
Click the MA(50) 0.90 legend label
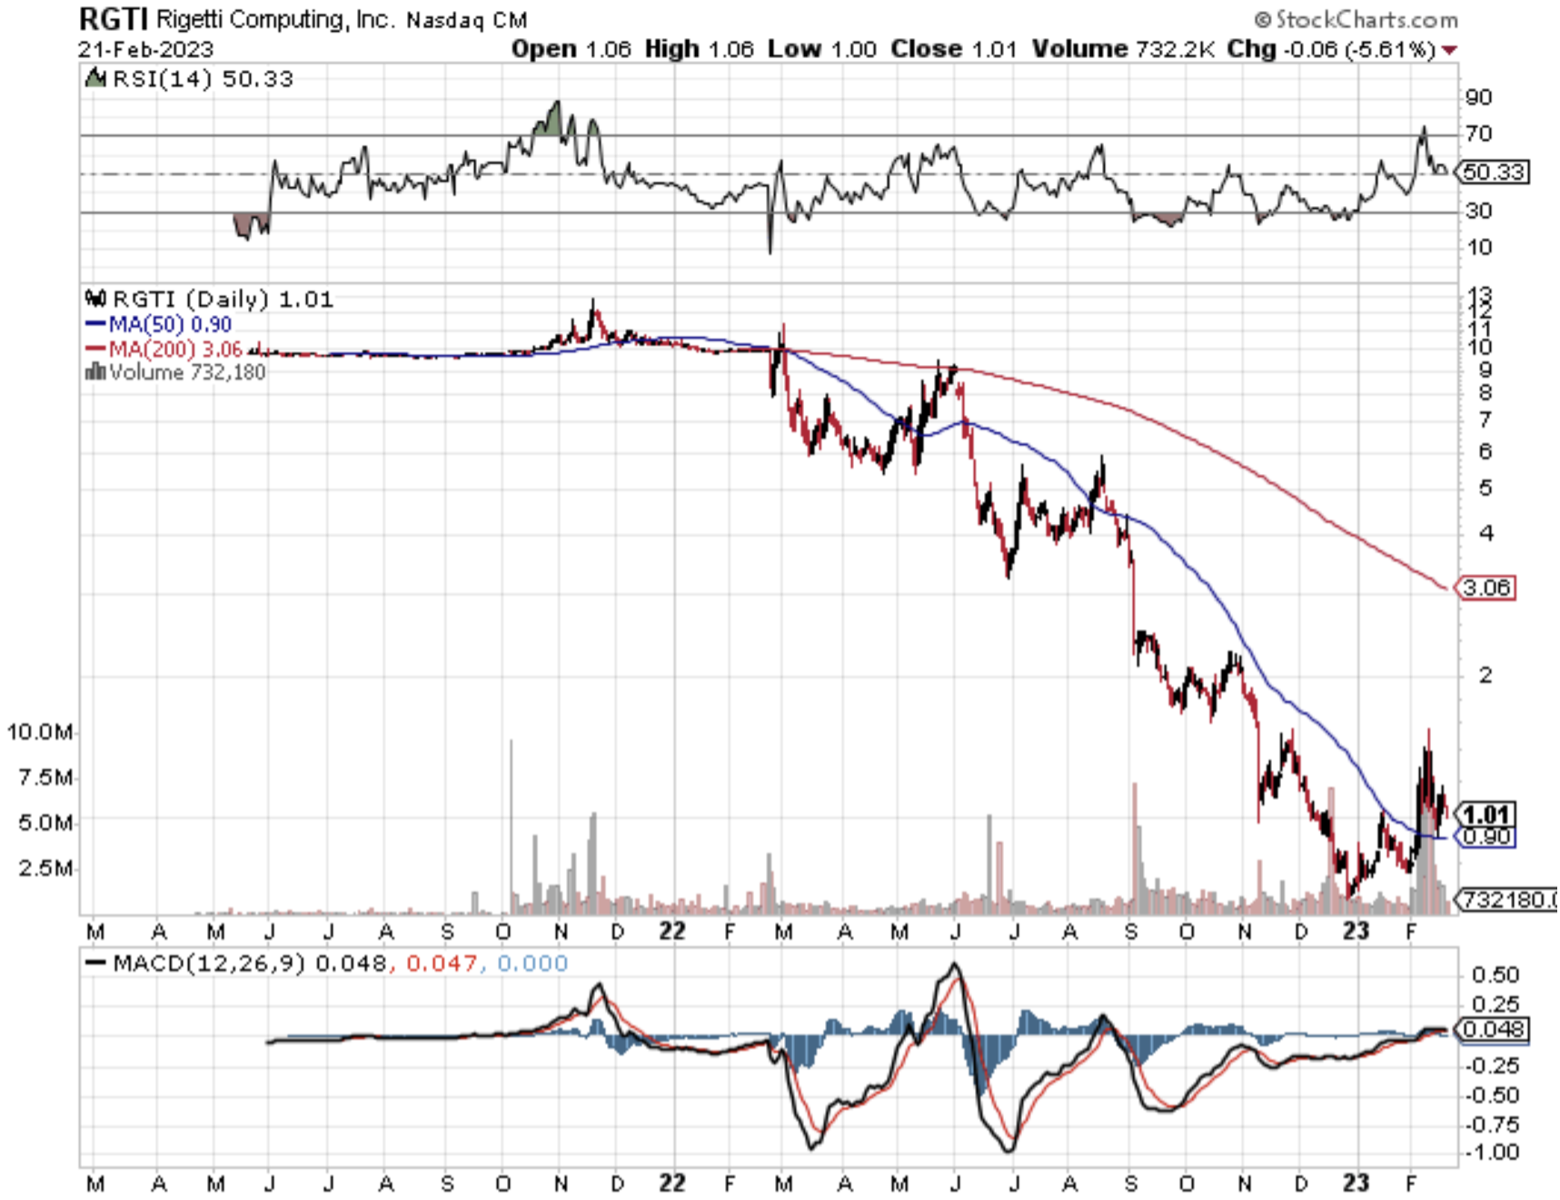[170, 324]
